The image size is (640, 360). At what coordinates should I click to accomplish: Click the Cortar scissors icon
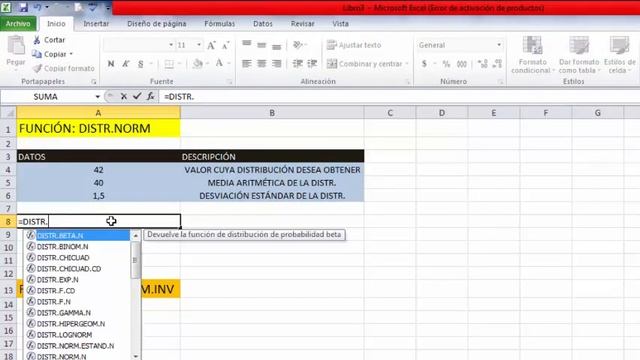click(x=37, y=40)
